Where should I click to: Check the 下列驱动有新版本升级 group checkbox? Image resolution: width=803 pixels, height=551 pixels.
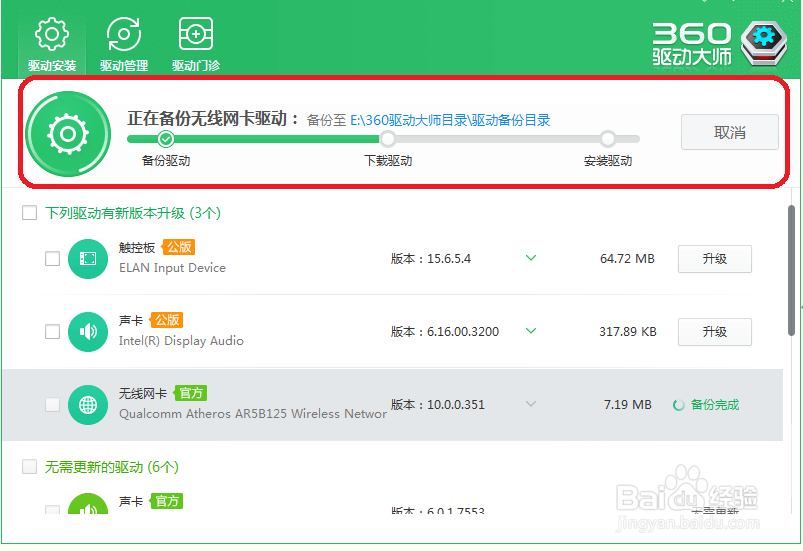pos(29,213)
